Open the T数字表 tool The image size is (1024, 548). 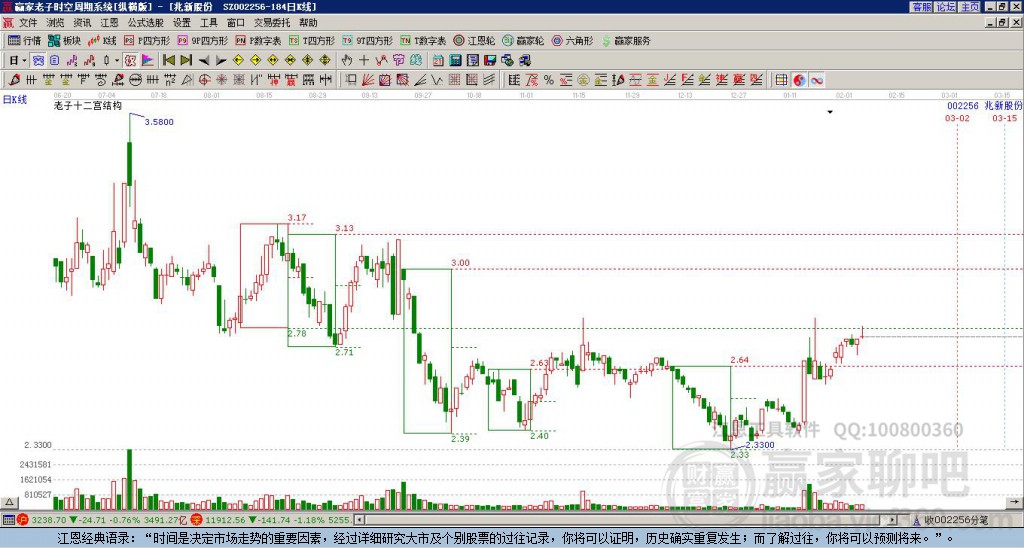(423, 40)
